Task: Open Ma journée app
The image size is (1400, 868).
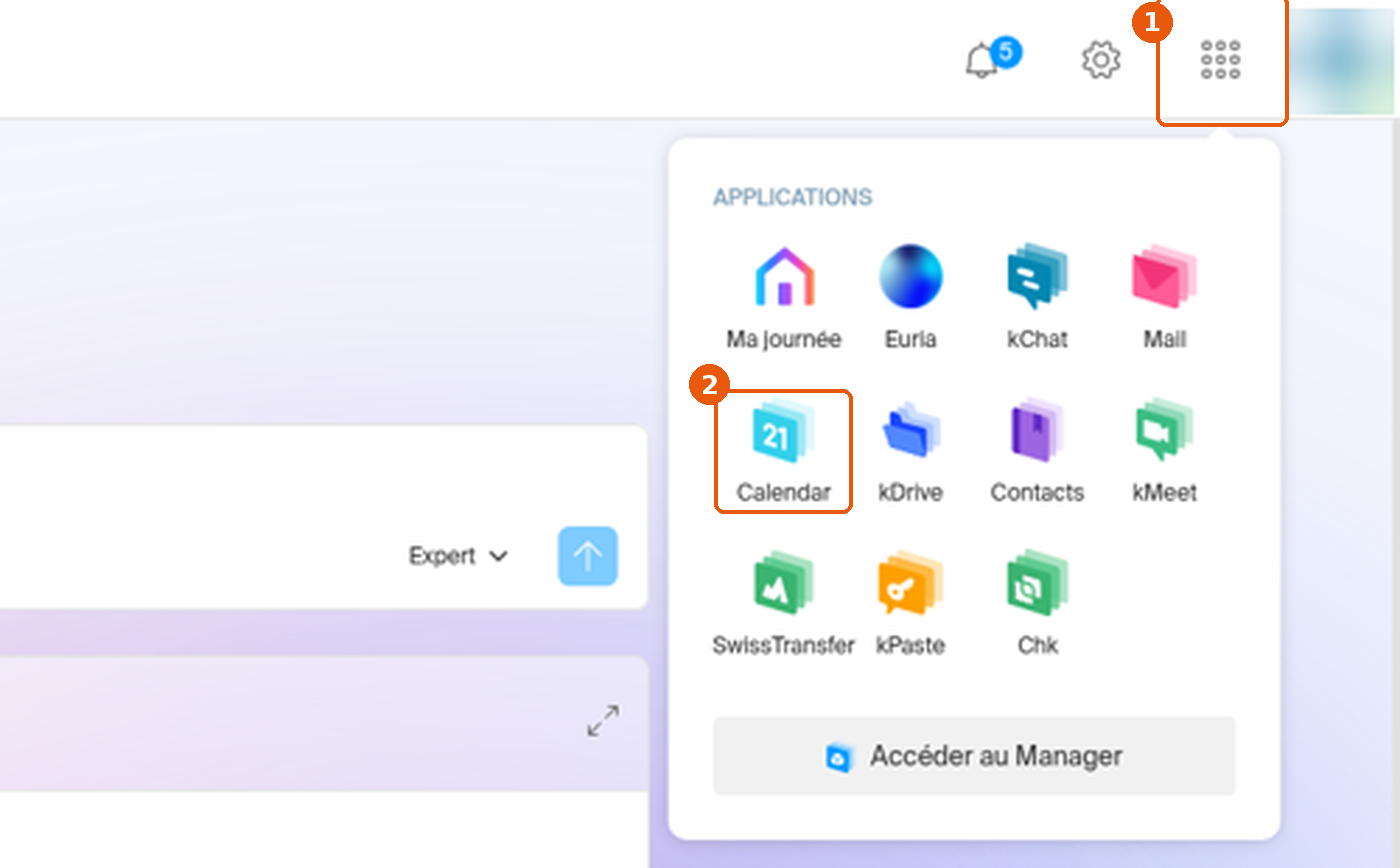Action: pyautogui.click(x=784, y=297)
